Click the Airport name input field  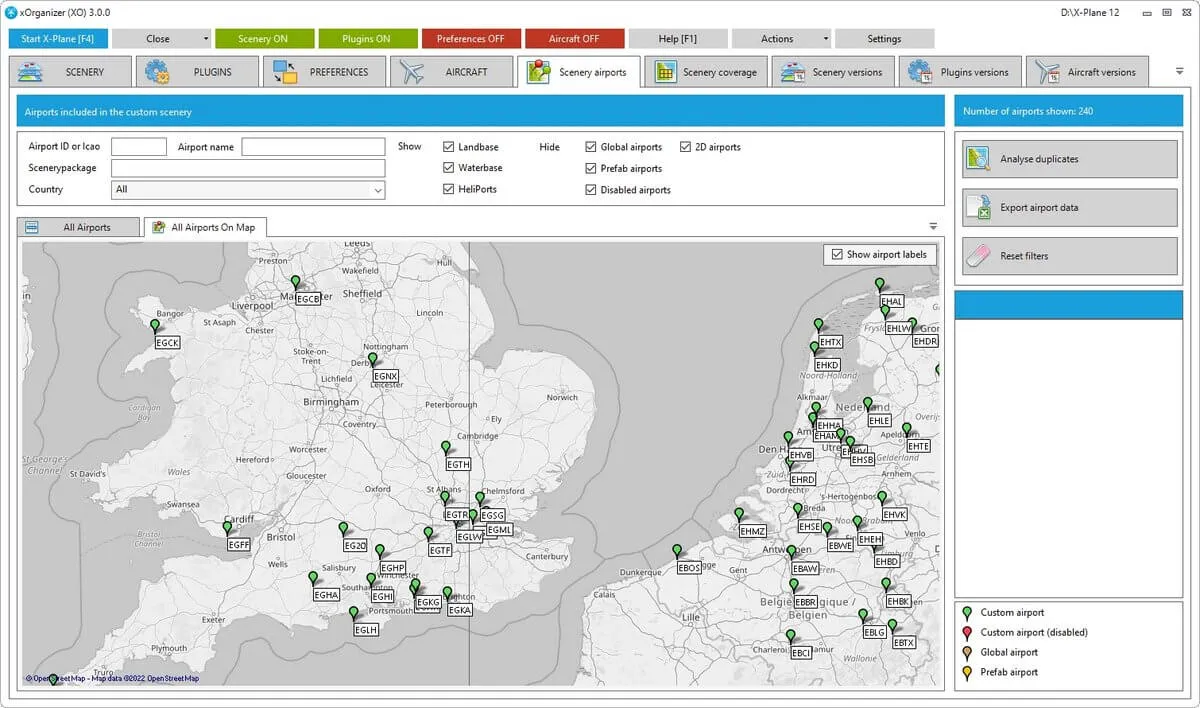tap(313, 147)
